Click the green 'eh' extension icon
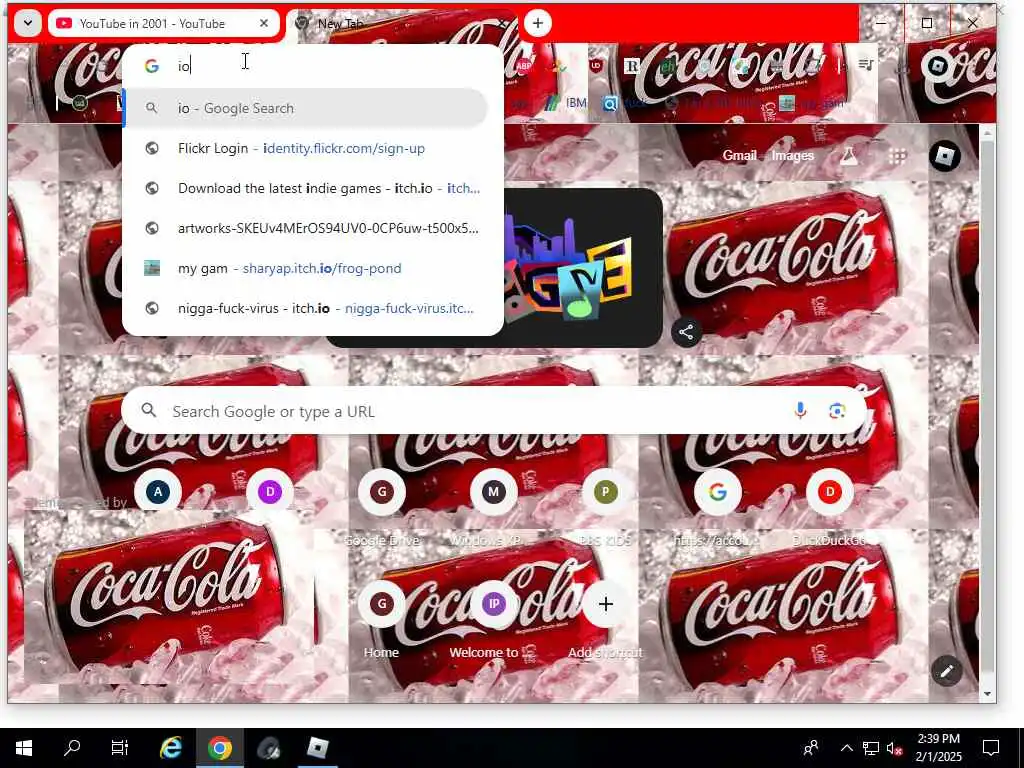Screen dimensions: 1024x768 [667, 65]
